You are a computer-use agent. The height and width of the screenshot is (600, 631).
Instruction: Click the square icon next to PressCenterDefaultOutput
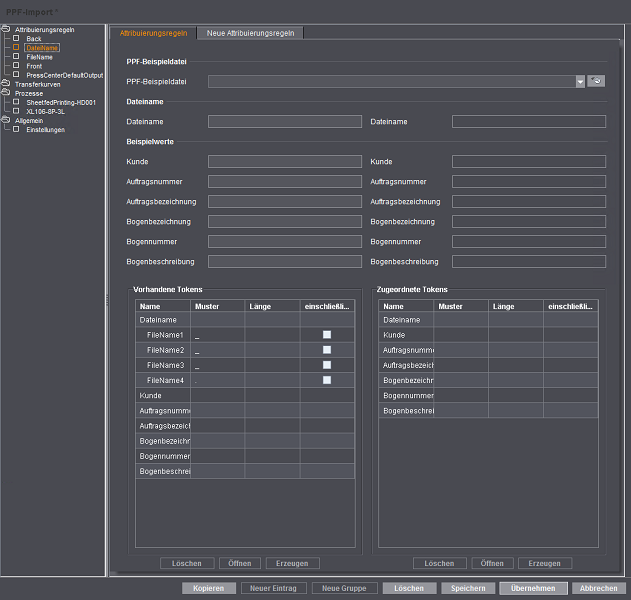click(x=16, y=74)
